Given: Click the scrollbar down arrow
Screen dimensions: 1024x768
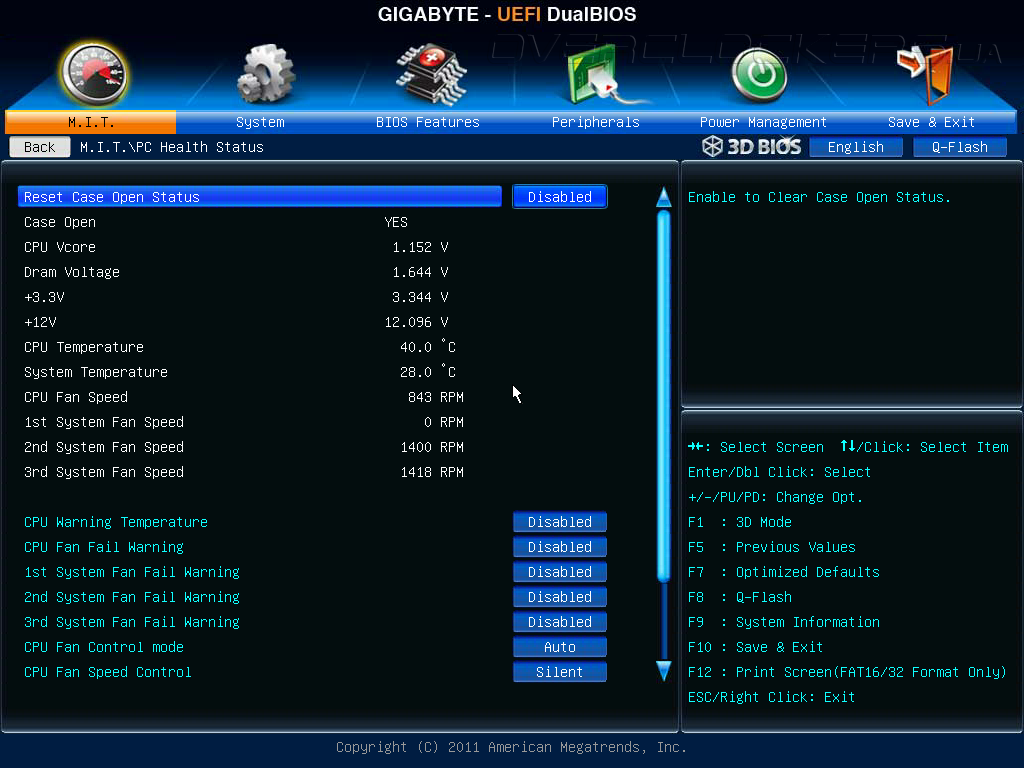Looking at the screenshot, I should click(x=664, y=671).
